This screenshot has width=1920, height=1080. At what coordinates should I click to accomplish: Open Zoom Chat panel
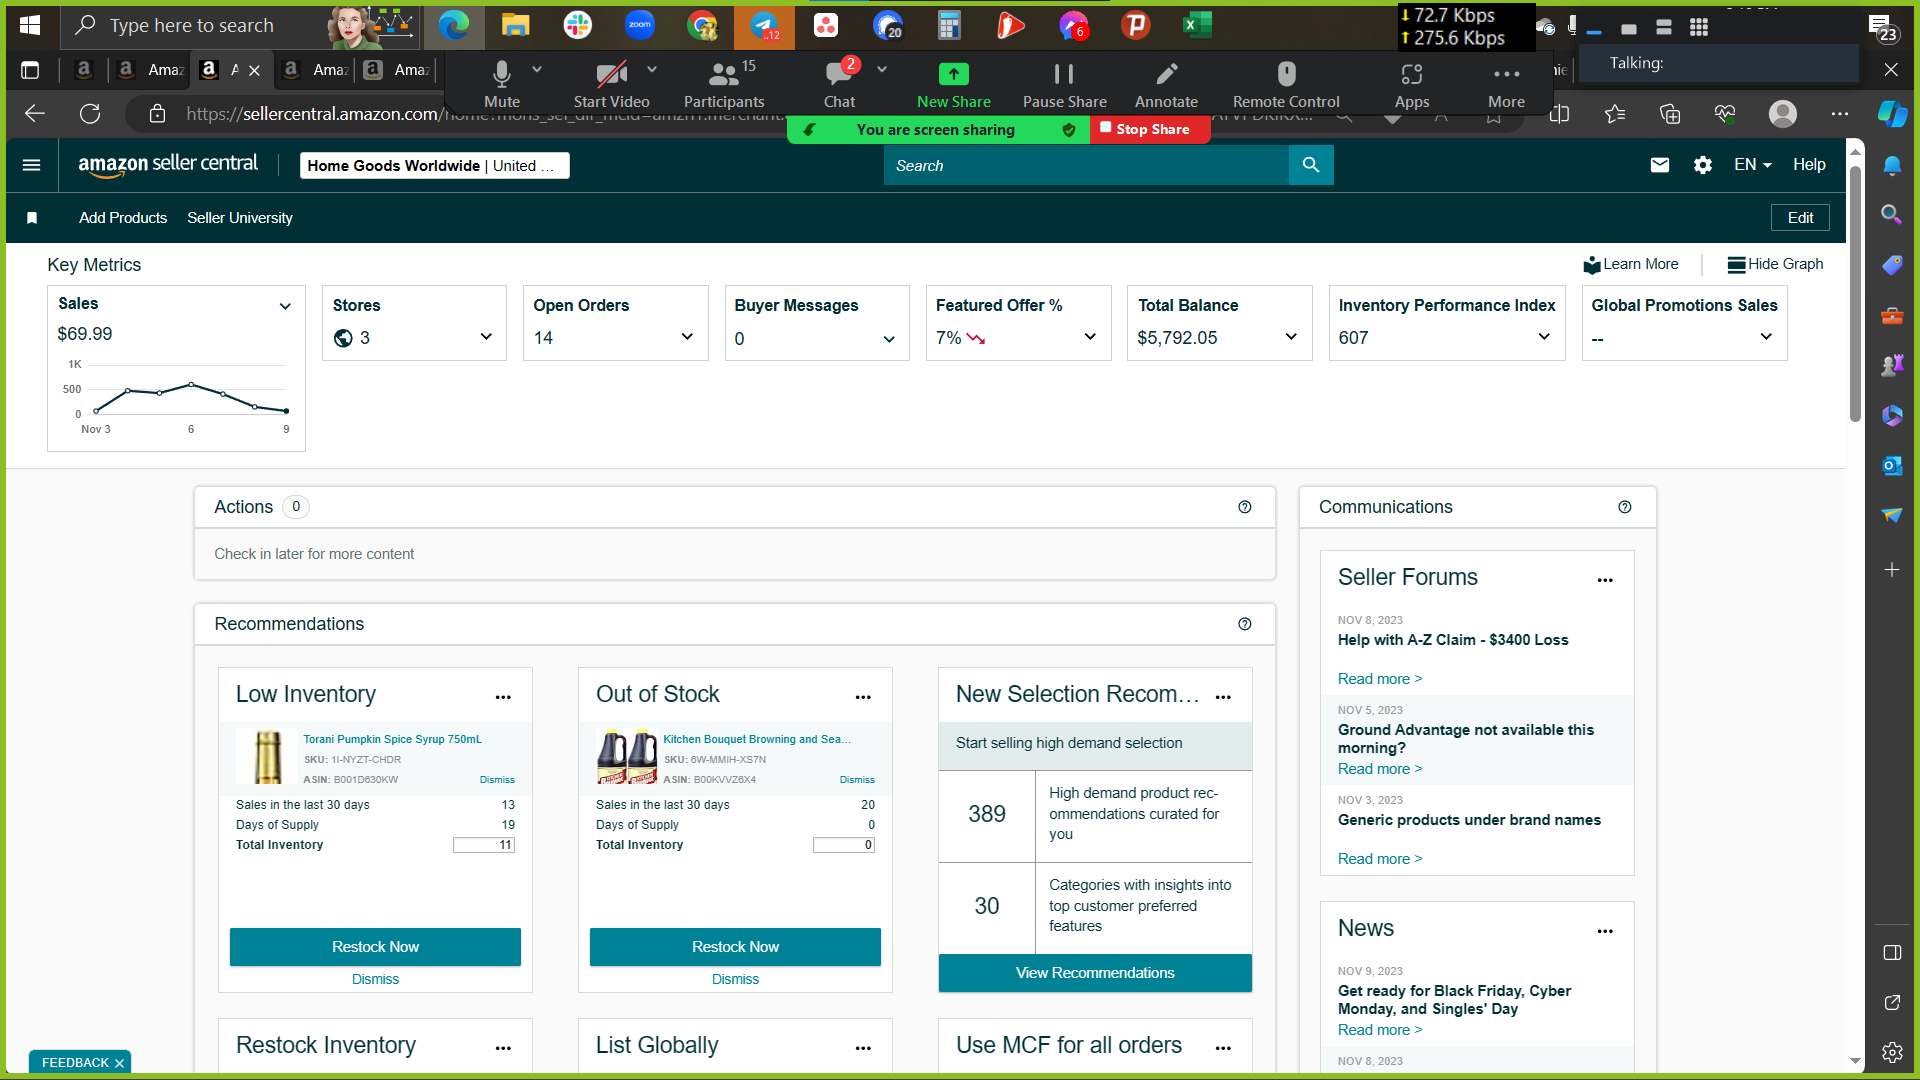(x=839, y=84)
